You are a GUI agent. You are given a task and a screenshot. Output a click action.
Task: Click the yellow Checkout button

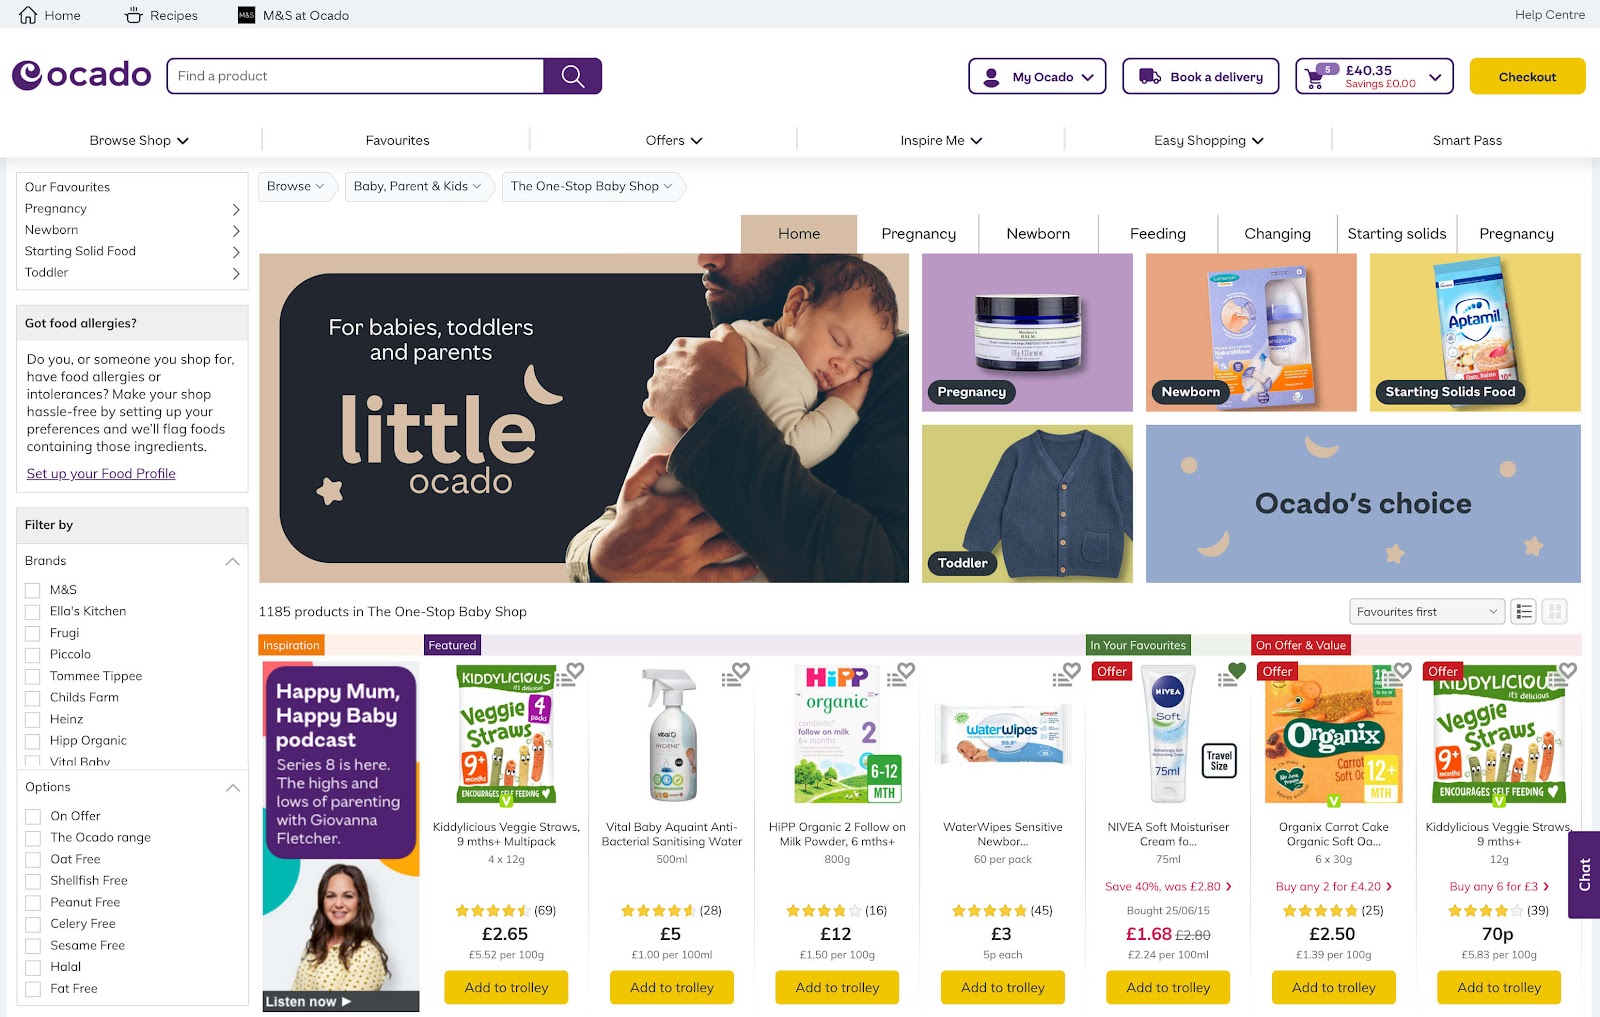click(1527, 76)
